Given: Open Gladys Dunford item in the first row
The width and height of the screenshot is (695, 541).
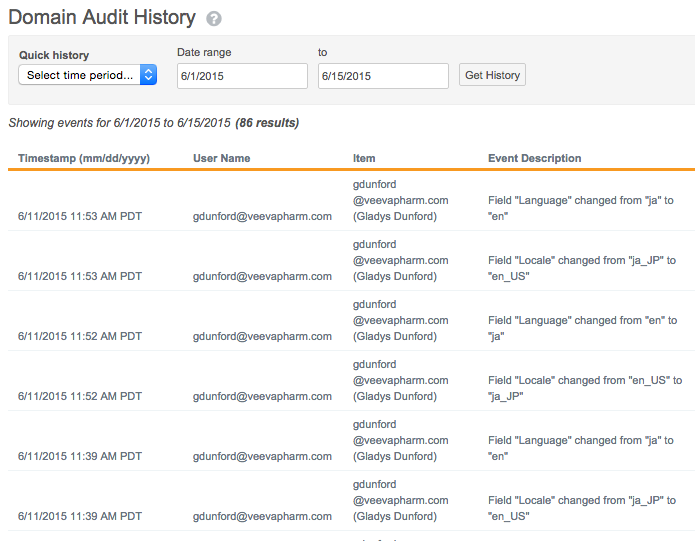Looking at the screenshot, I should coord(400,200).
